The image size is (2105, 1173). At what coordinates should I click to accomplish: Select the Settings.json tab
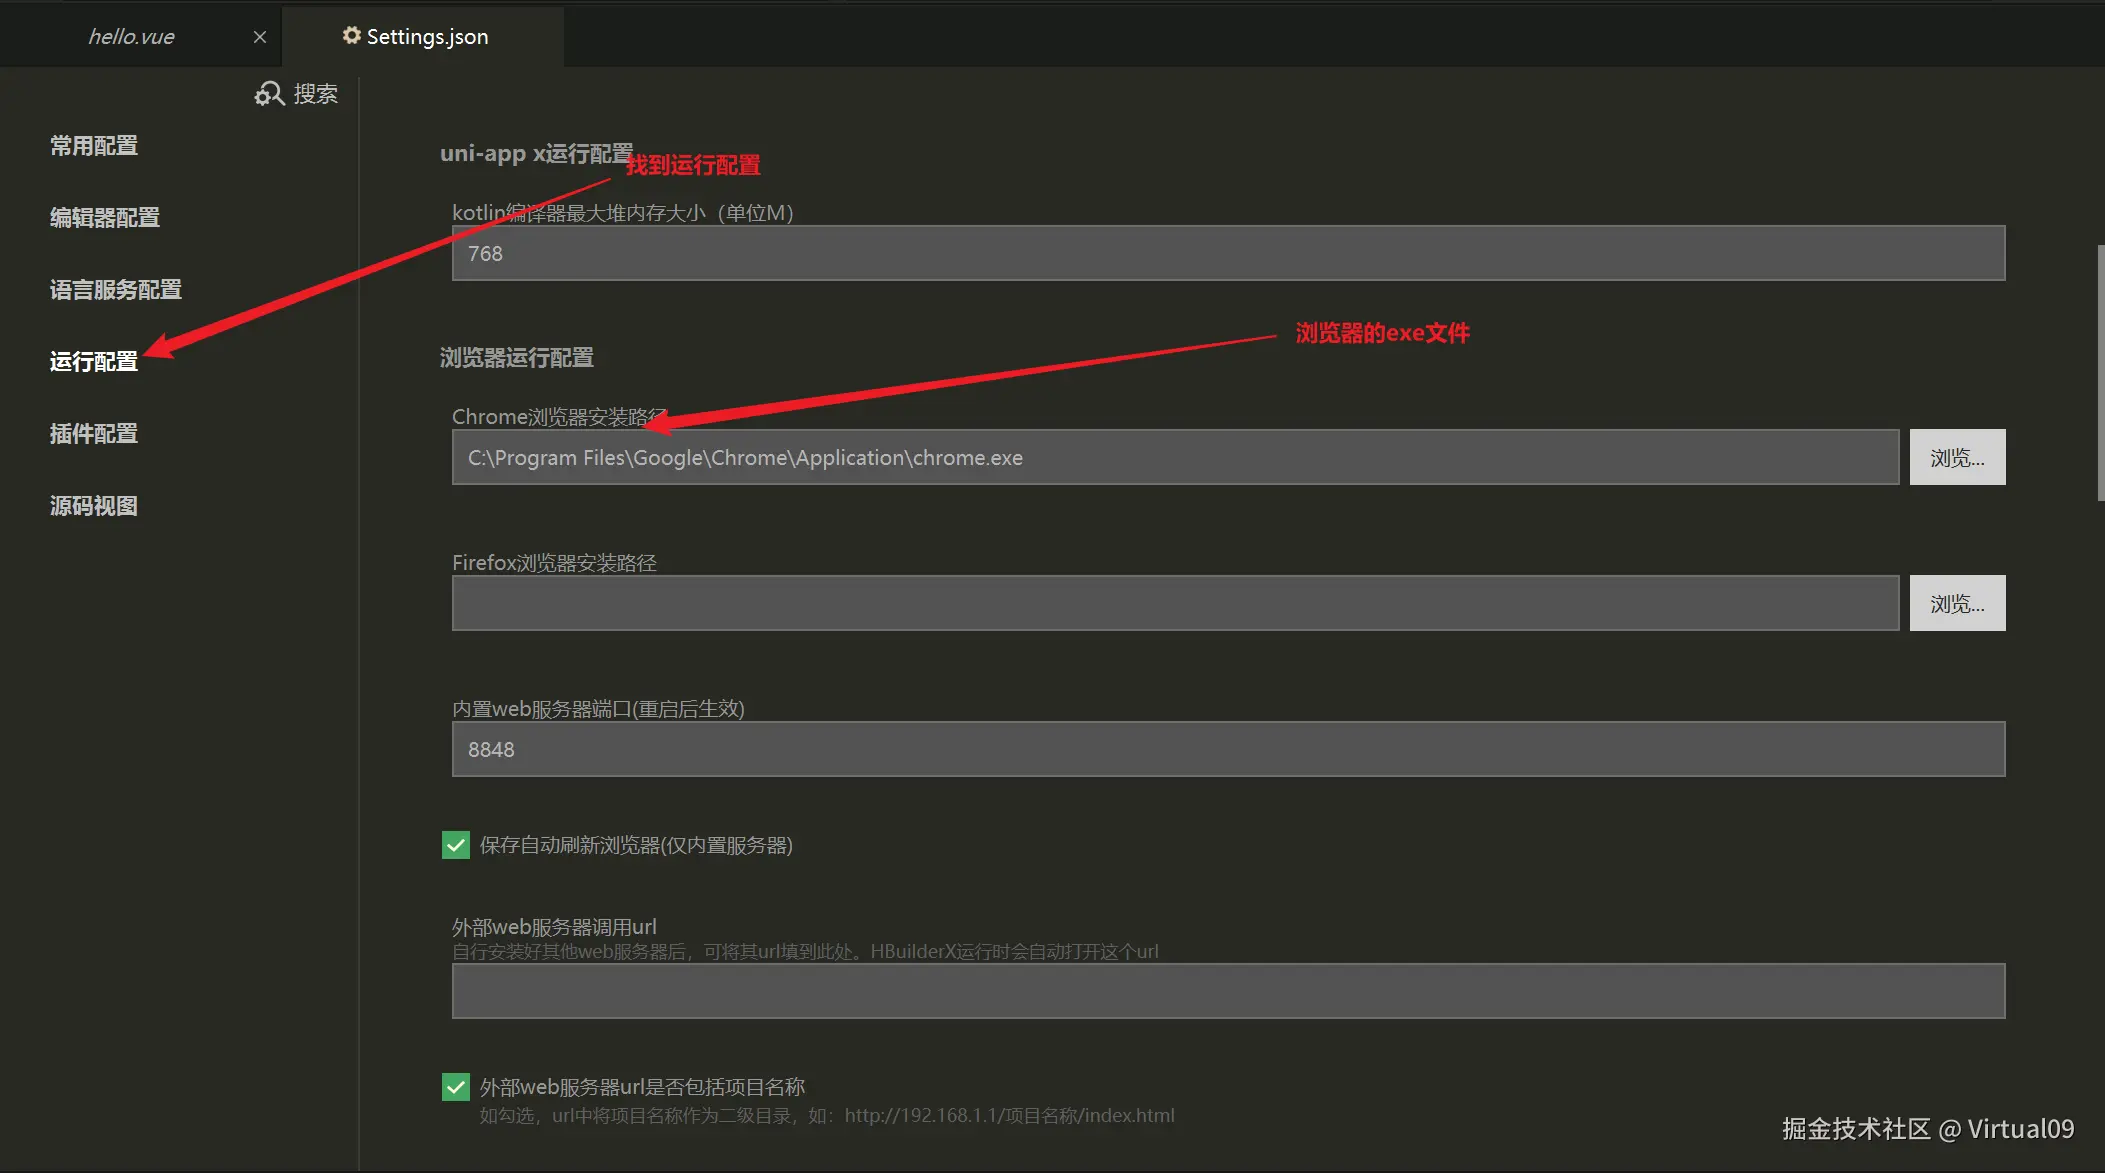coord(427,37)
